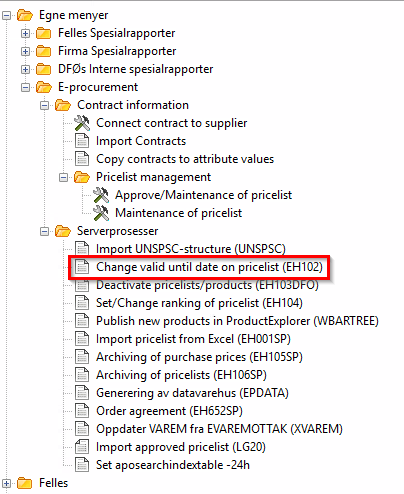Open Copy contracts to attribute values
The image size is (404, 494).
click(185, 159)
